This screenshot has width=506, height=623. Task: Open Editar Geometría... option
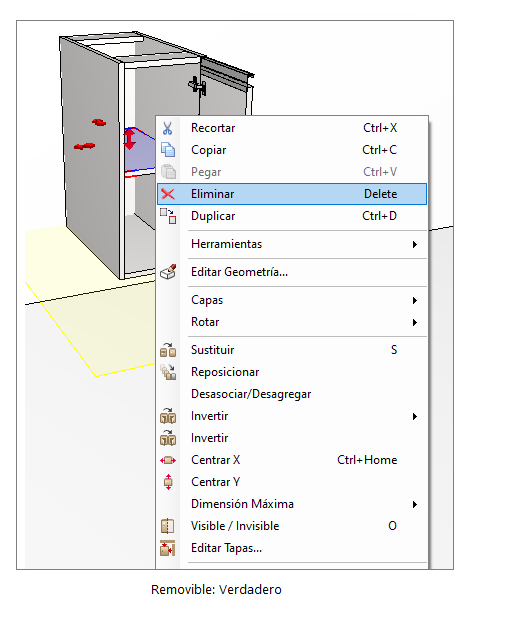pyautogui.click(x=292, y=272)
